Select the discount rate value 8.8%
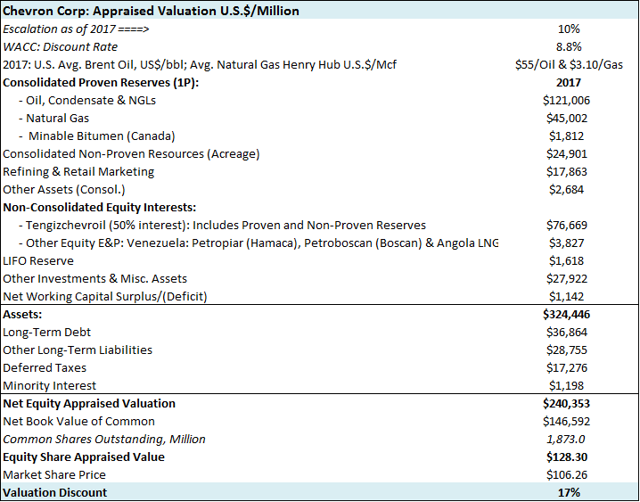The image size is (640, 502). [x=569, y=47]
